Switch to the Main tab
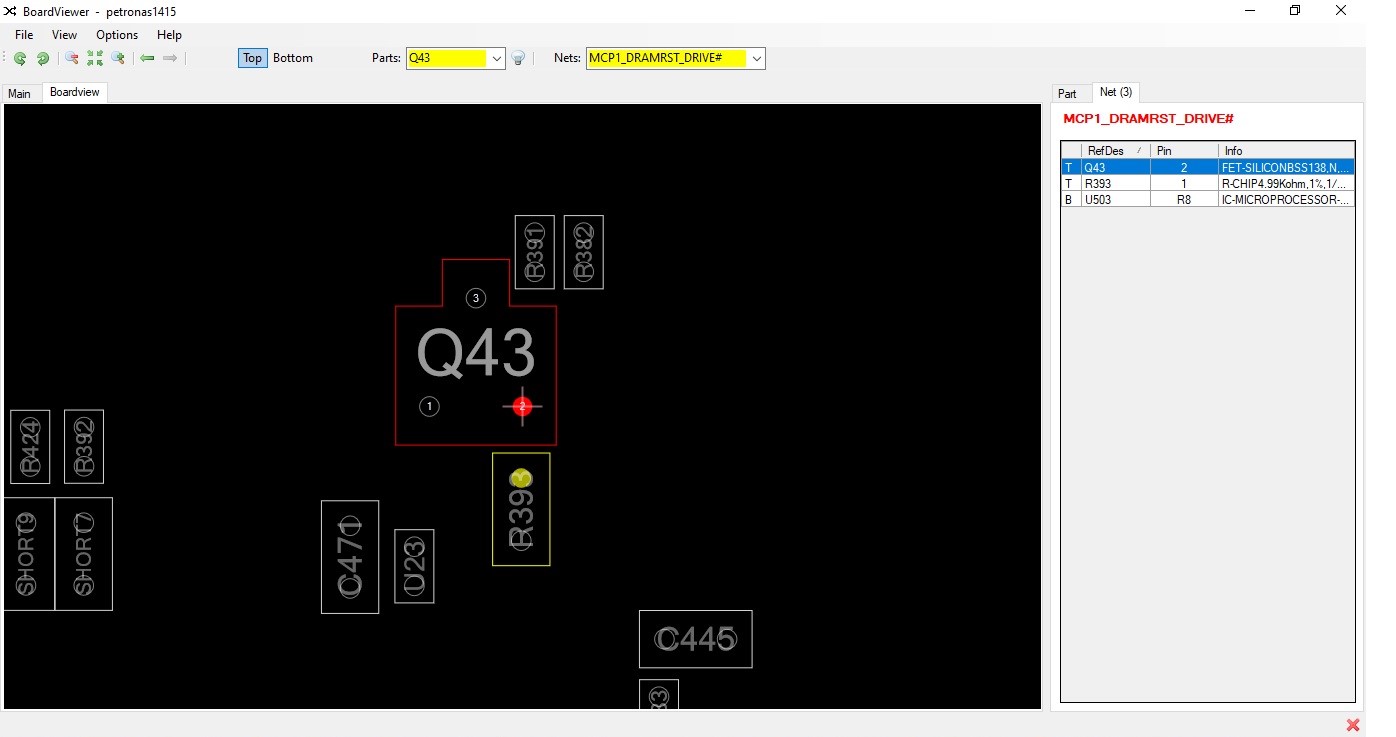This screenshot has width=1396, height=737. (x=20, y=93)
